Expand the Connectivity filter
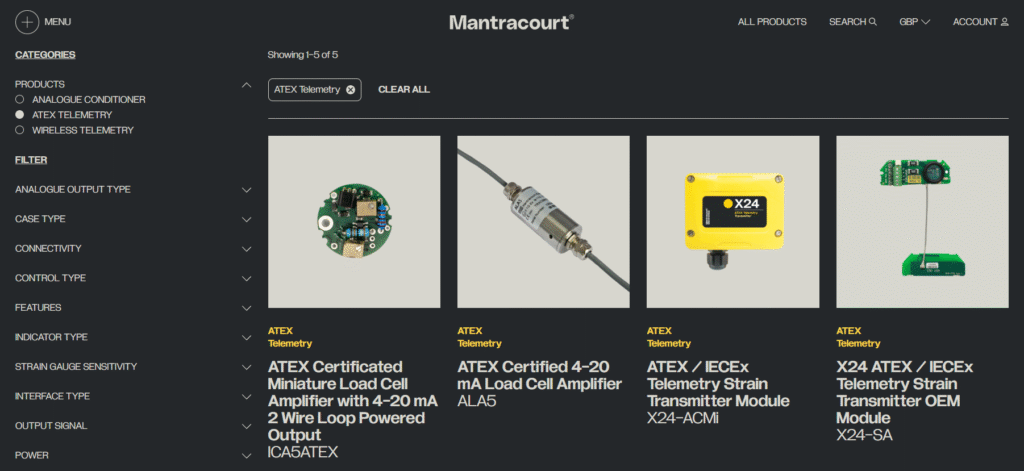This screenshot has height=471, width=1024. (246, 249)
